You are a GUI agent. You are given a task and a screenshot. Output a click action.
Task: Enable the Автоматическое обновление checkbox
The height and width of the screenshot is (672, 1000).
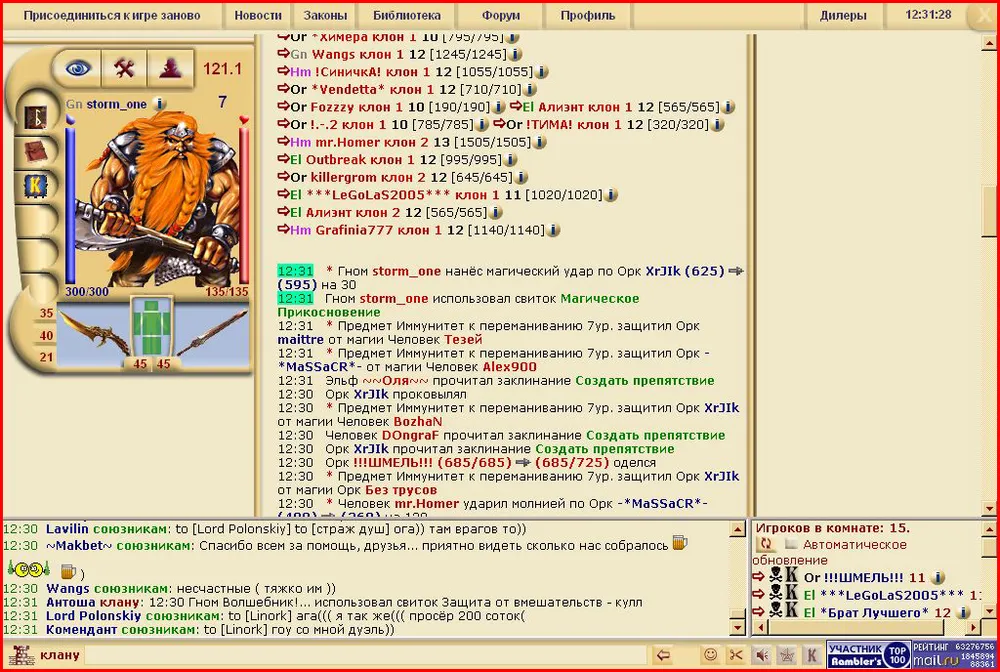(x=791, y=545)
